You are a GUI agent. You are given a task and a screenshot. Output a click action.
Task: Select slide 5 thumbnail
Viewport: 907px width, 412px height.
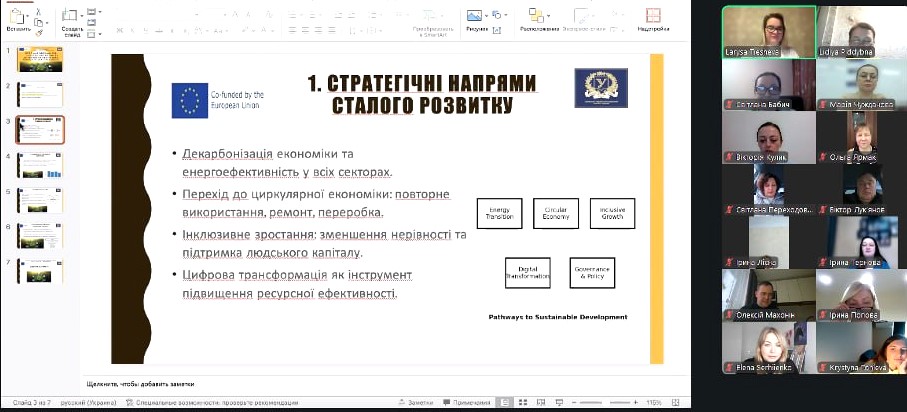tap(40, 200)
